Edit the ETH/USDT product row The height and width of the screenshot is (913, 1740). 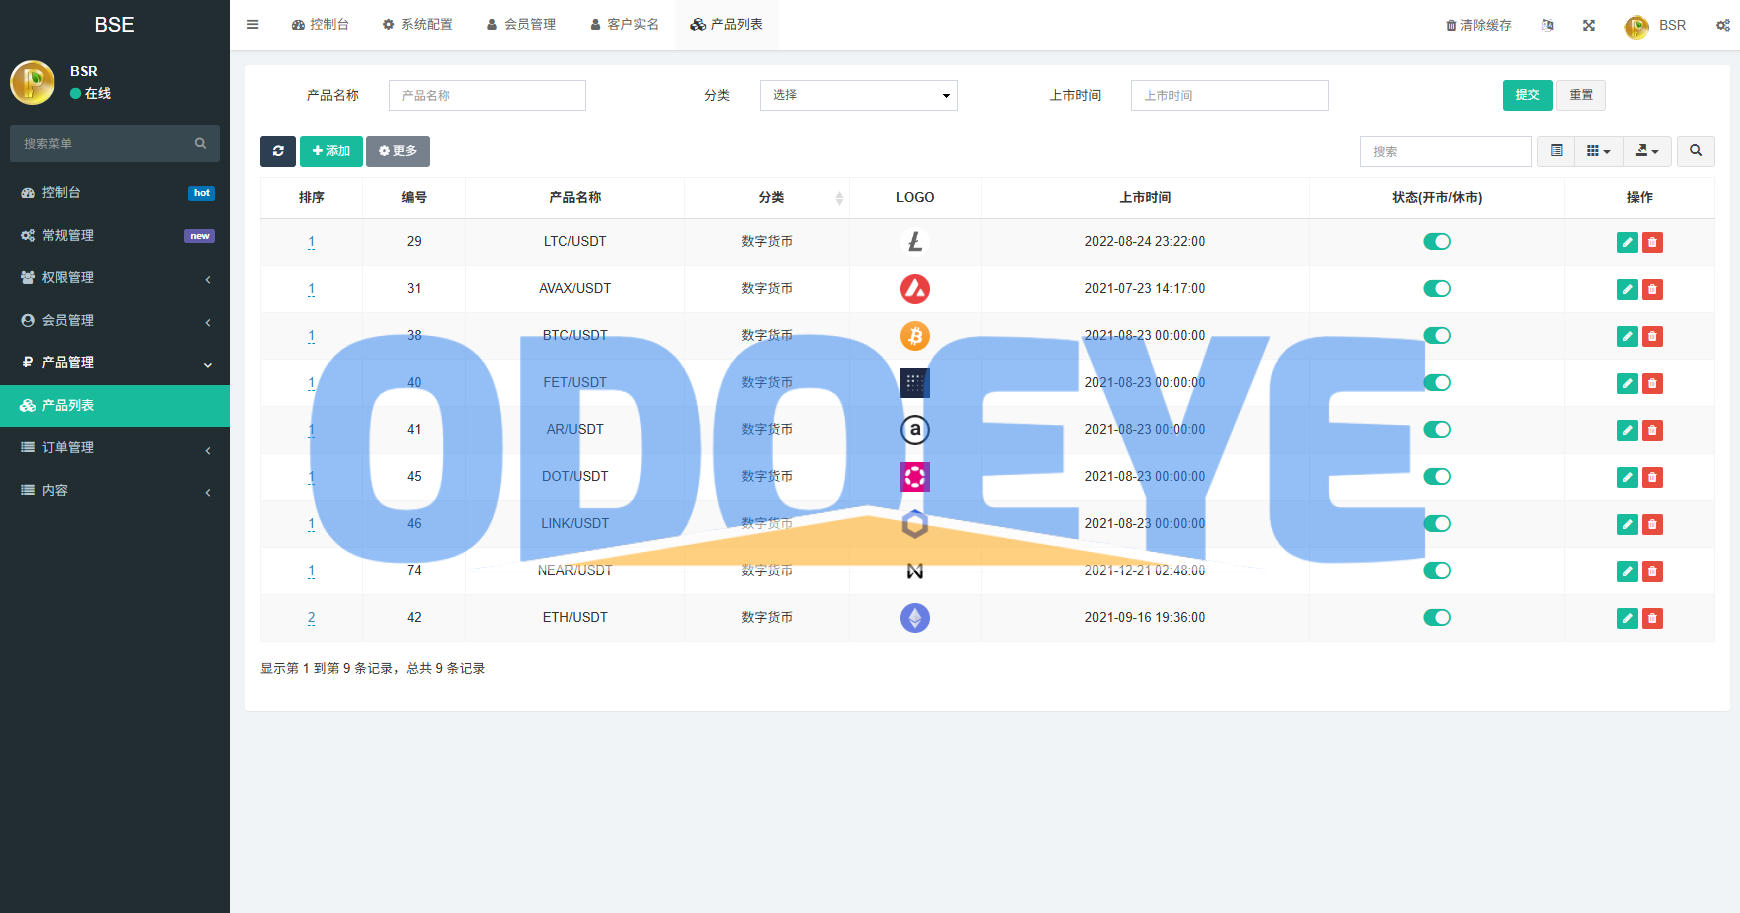[x=1627, y=618]
